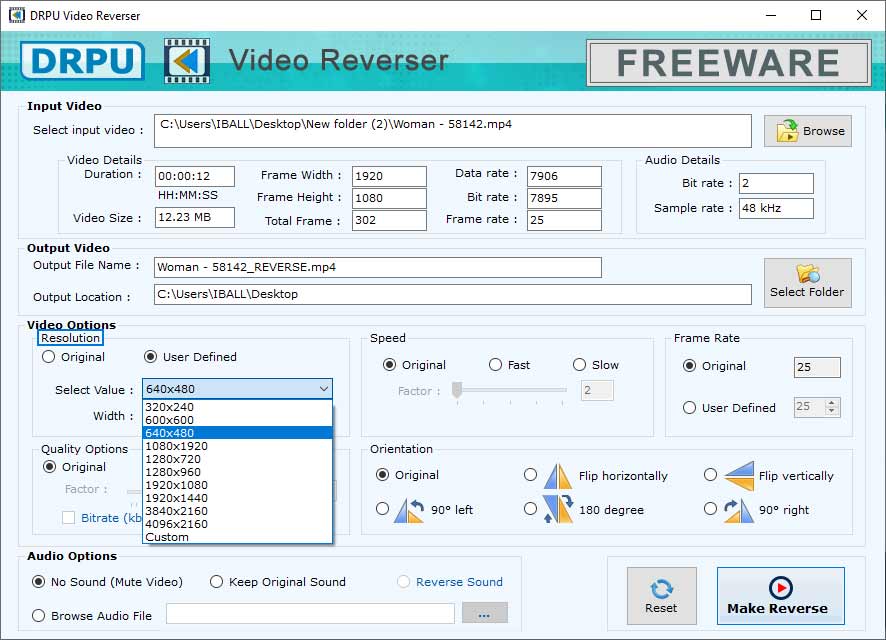Click the Select input video path field

[453, 131]
